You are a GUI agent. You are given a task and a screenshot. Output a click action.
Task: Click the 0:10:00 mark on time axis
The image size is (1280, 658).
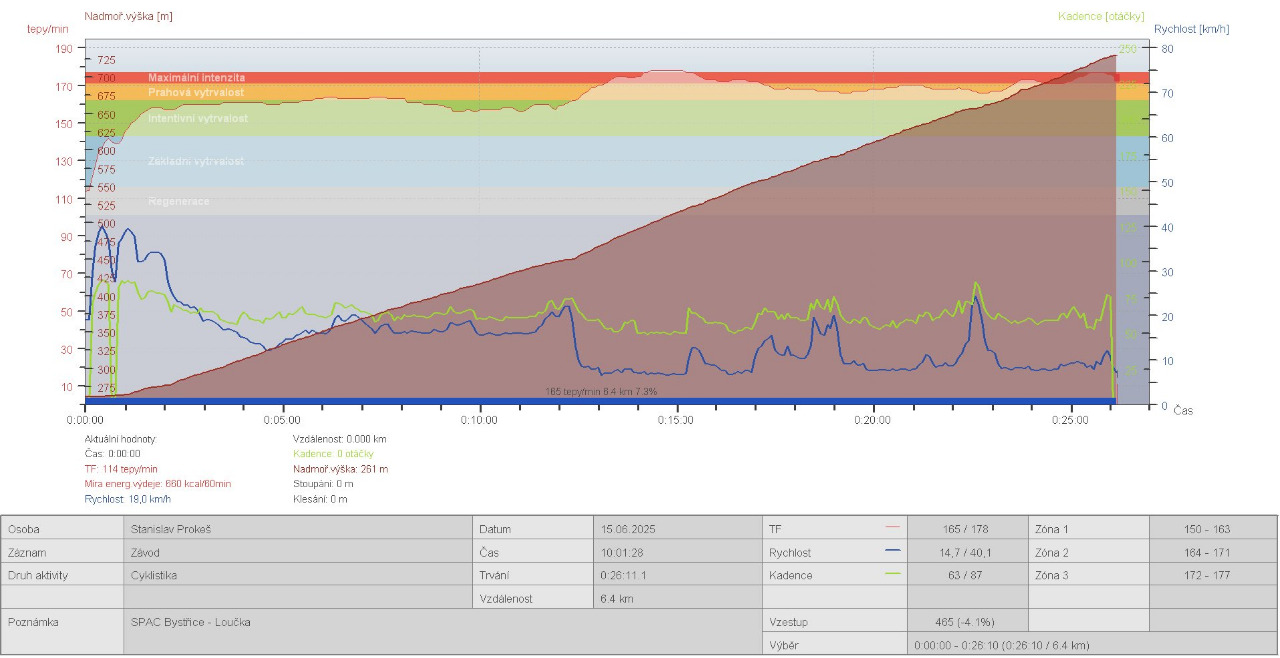click(x=479, y=420)
